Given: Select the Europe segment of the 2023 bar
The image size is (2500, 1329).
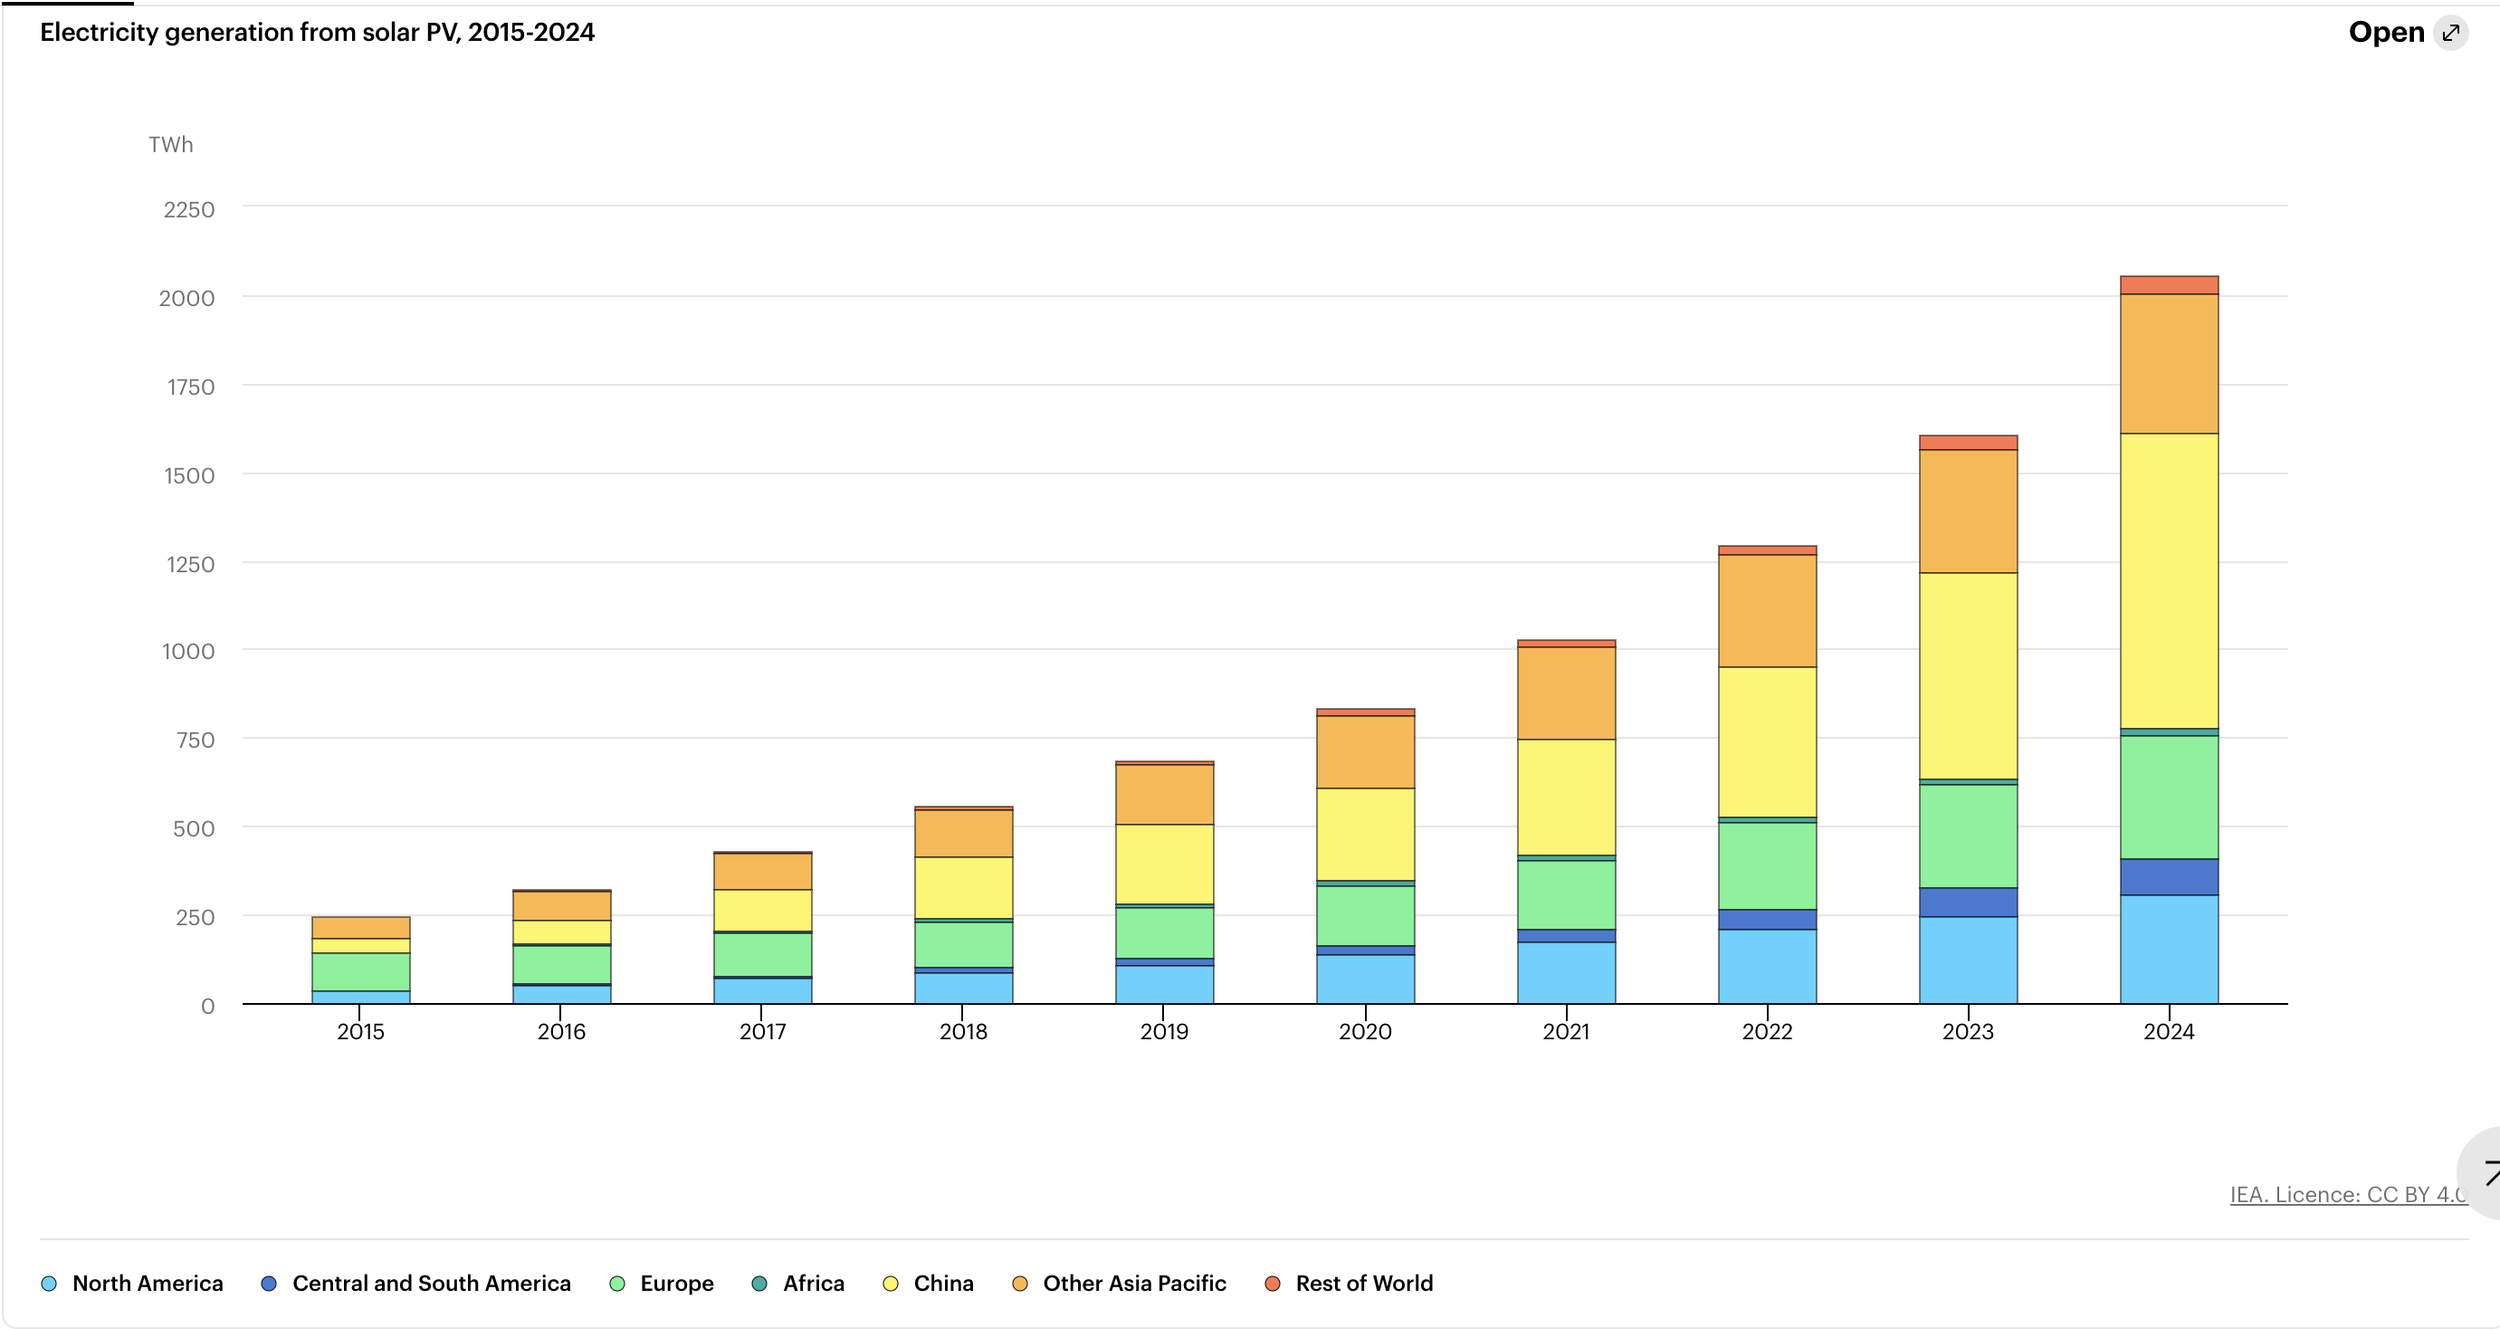Looking at the screenshot, I should point(1968,836).
